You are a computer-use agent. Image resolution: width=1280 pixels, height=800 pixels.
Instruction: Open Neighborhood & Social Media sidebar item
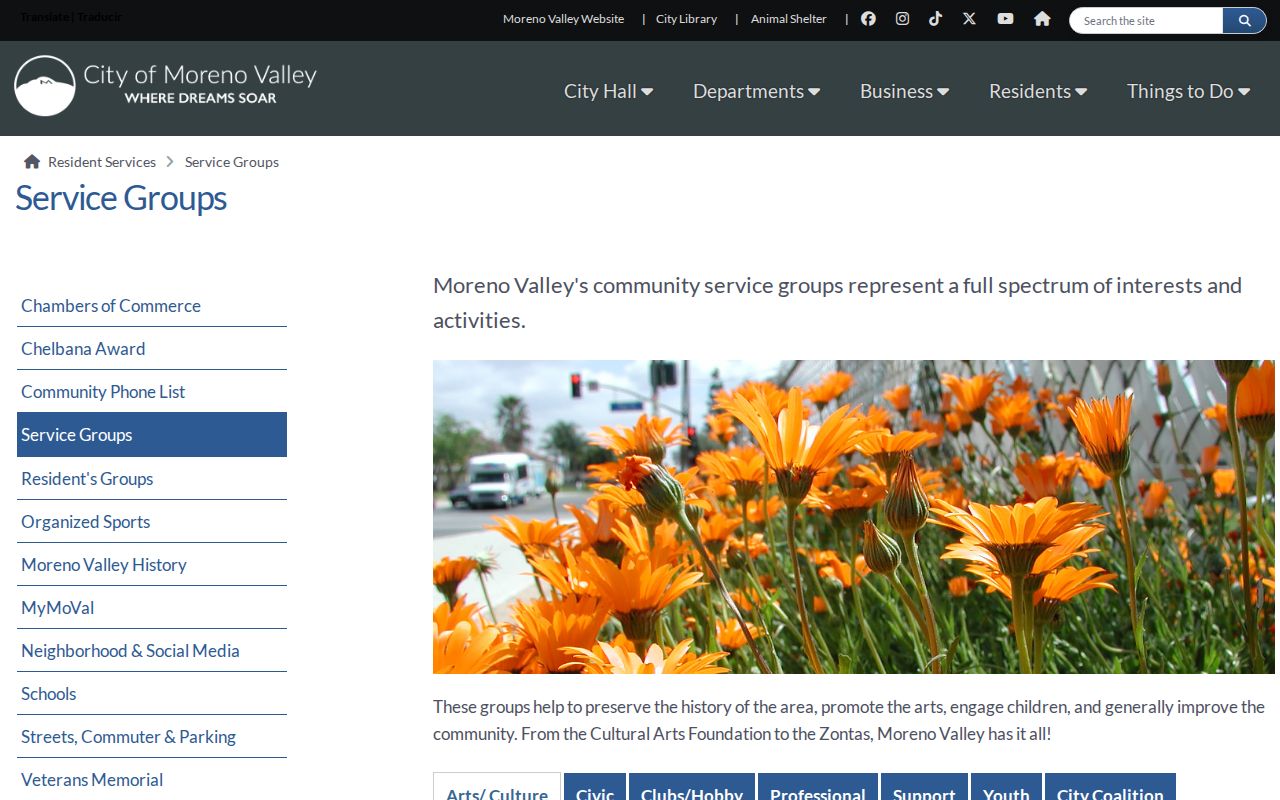(152, 651)
